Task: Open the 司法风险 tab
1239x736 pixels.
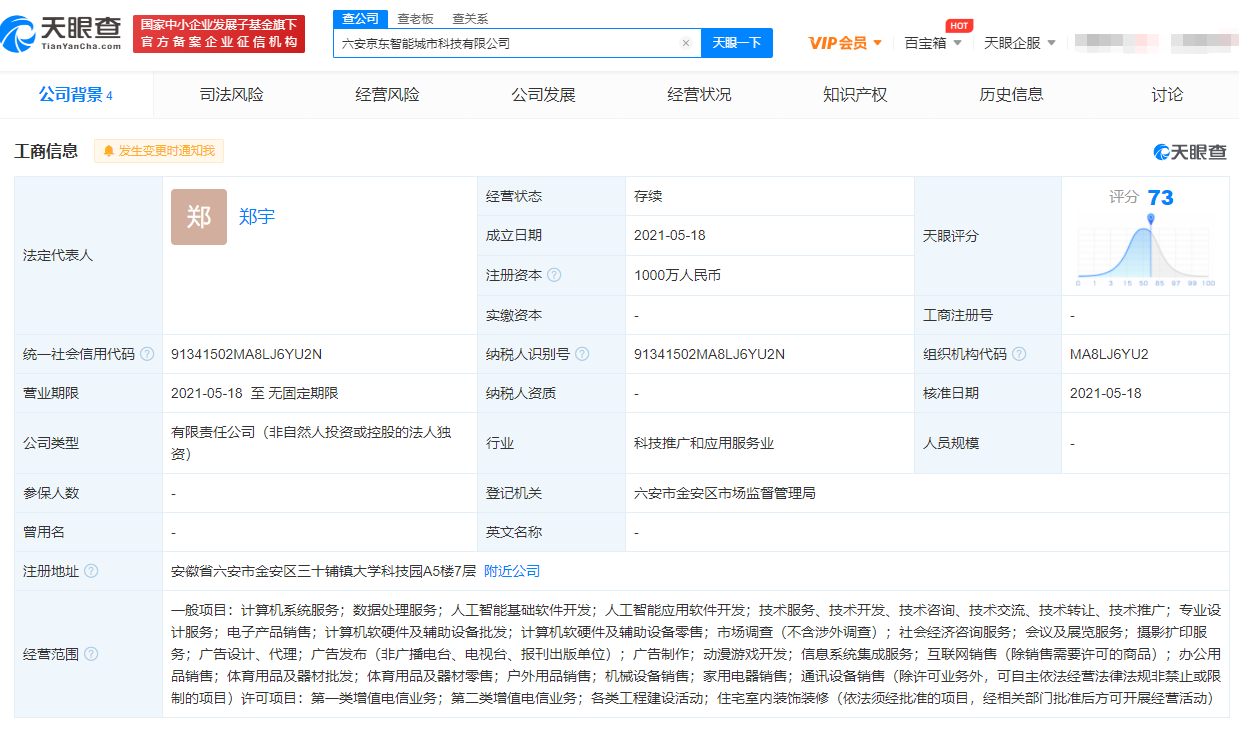Action: click(x=232, y=95)
